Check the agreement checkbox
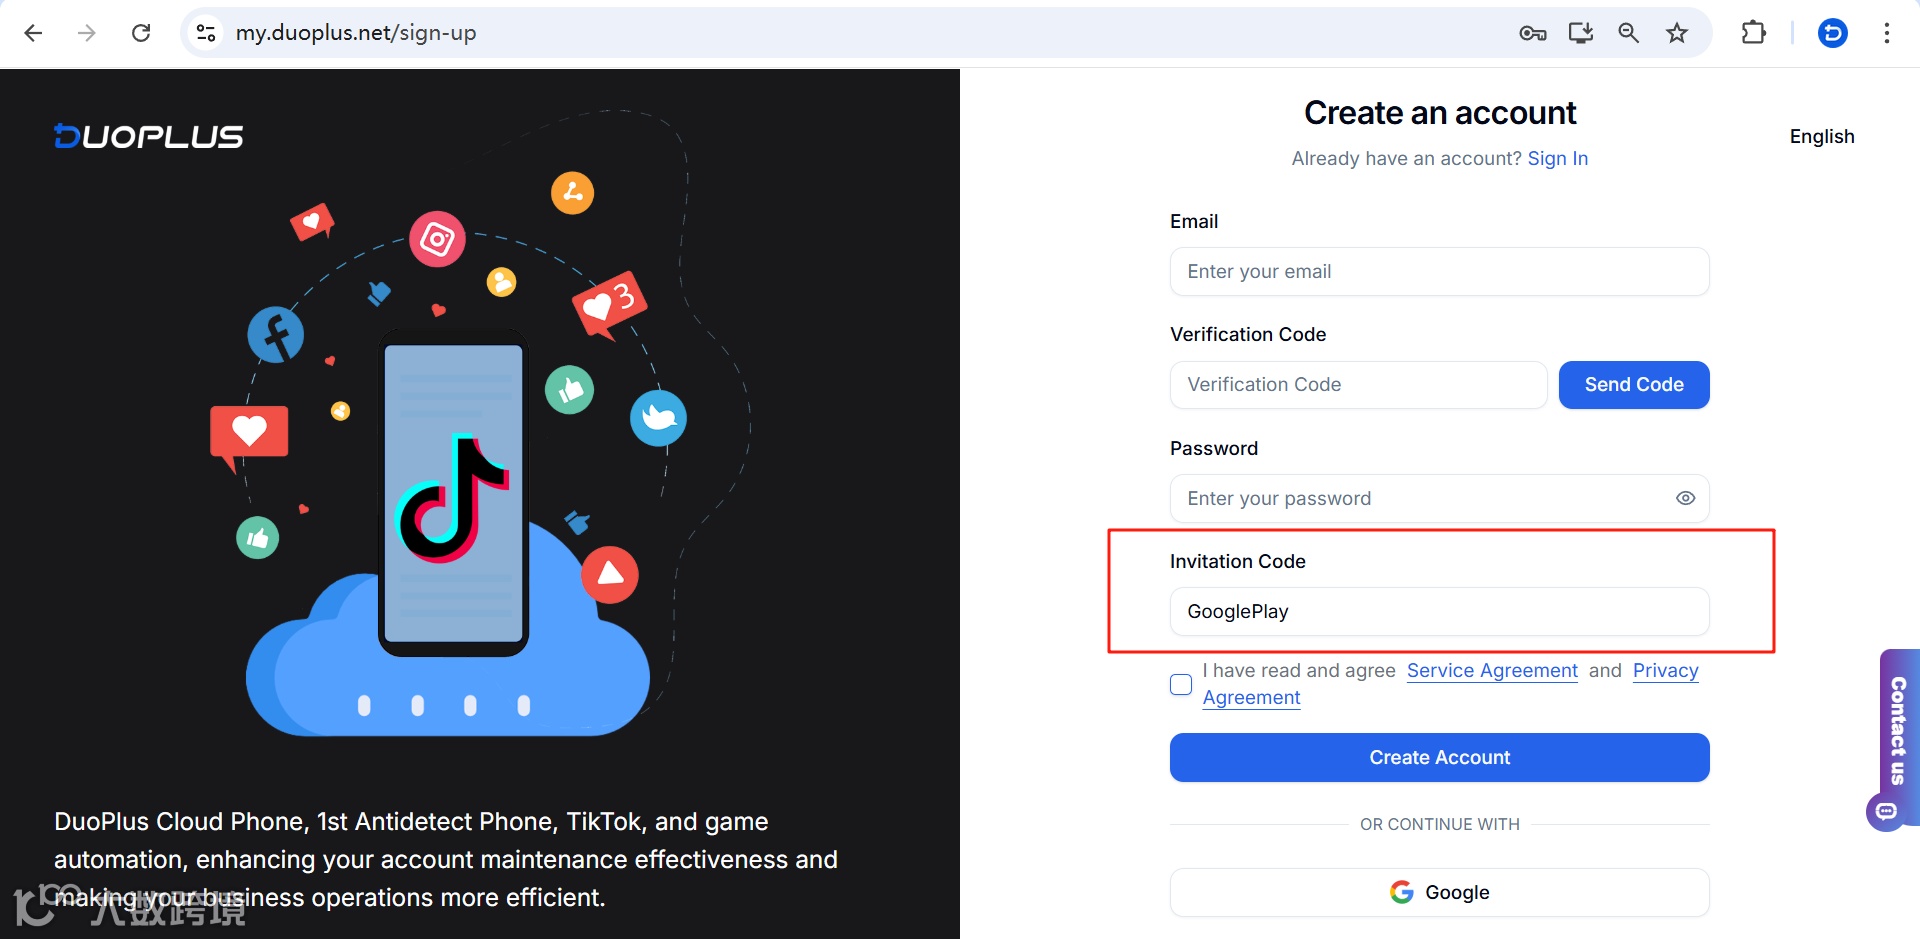 point(1181,684)
